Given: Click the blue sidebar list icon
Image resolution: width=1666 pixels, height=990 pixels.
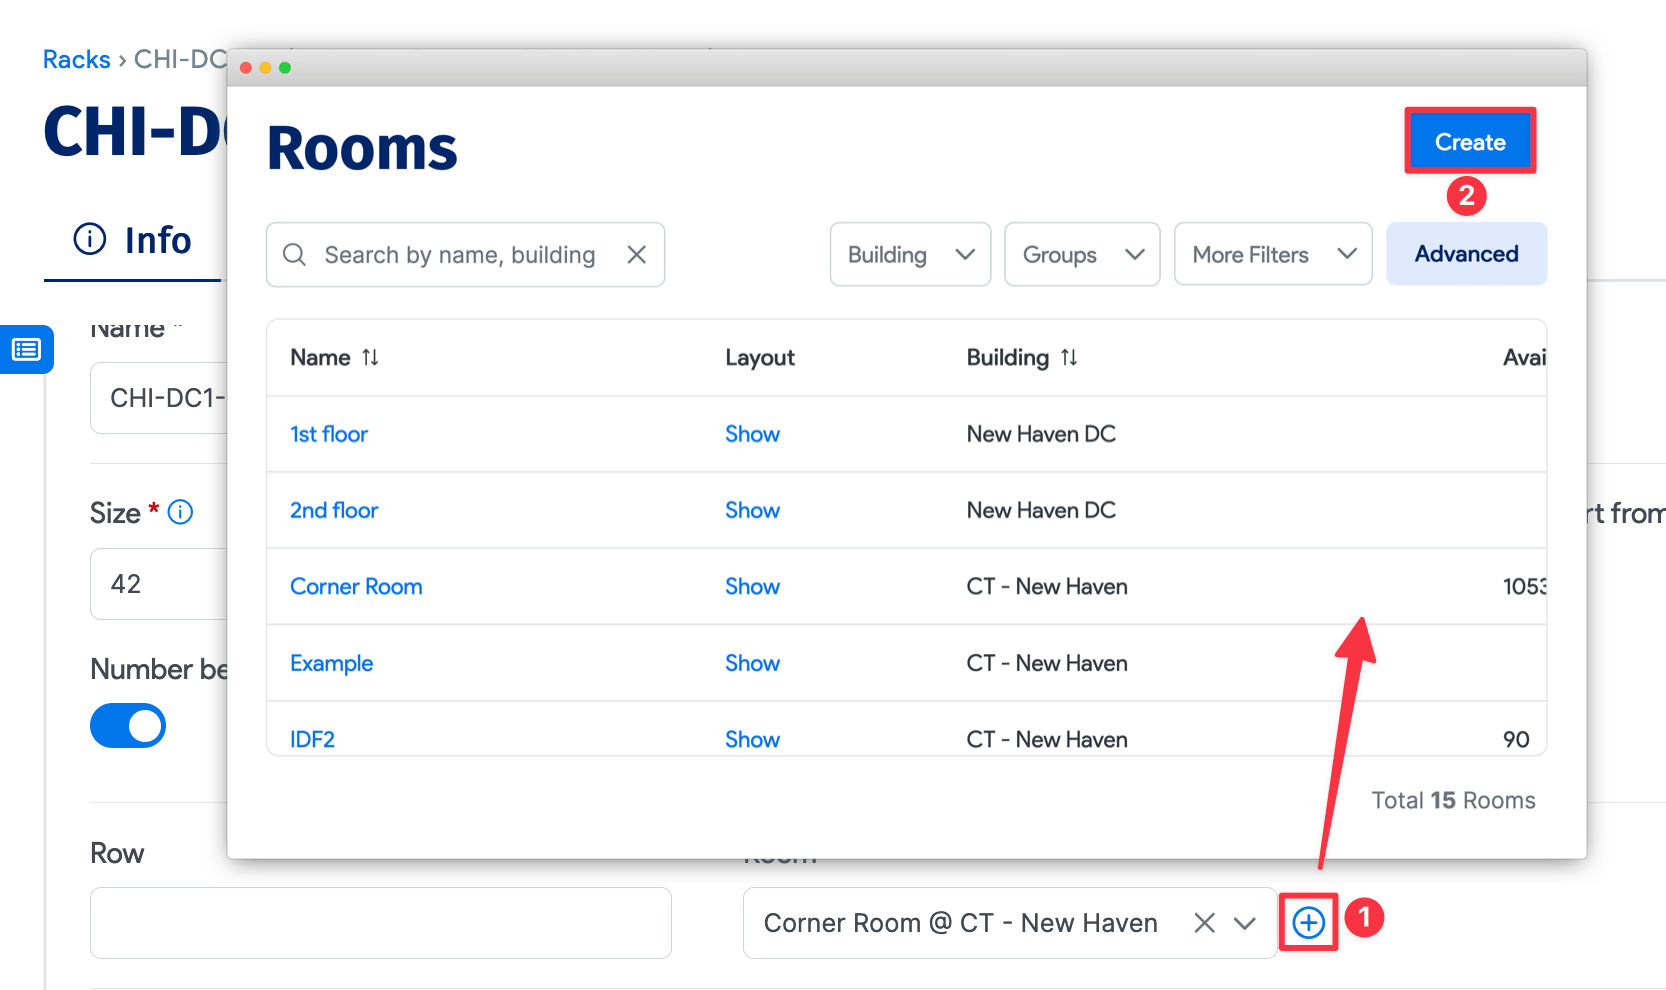Looking at the screenshot, I should 26,350.
